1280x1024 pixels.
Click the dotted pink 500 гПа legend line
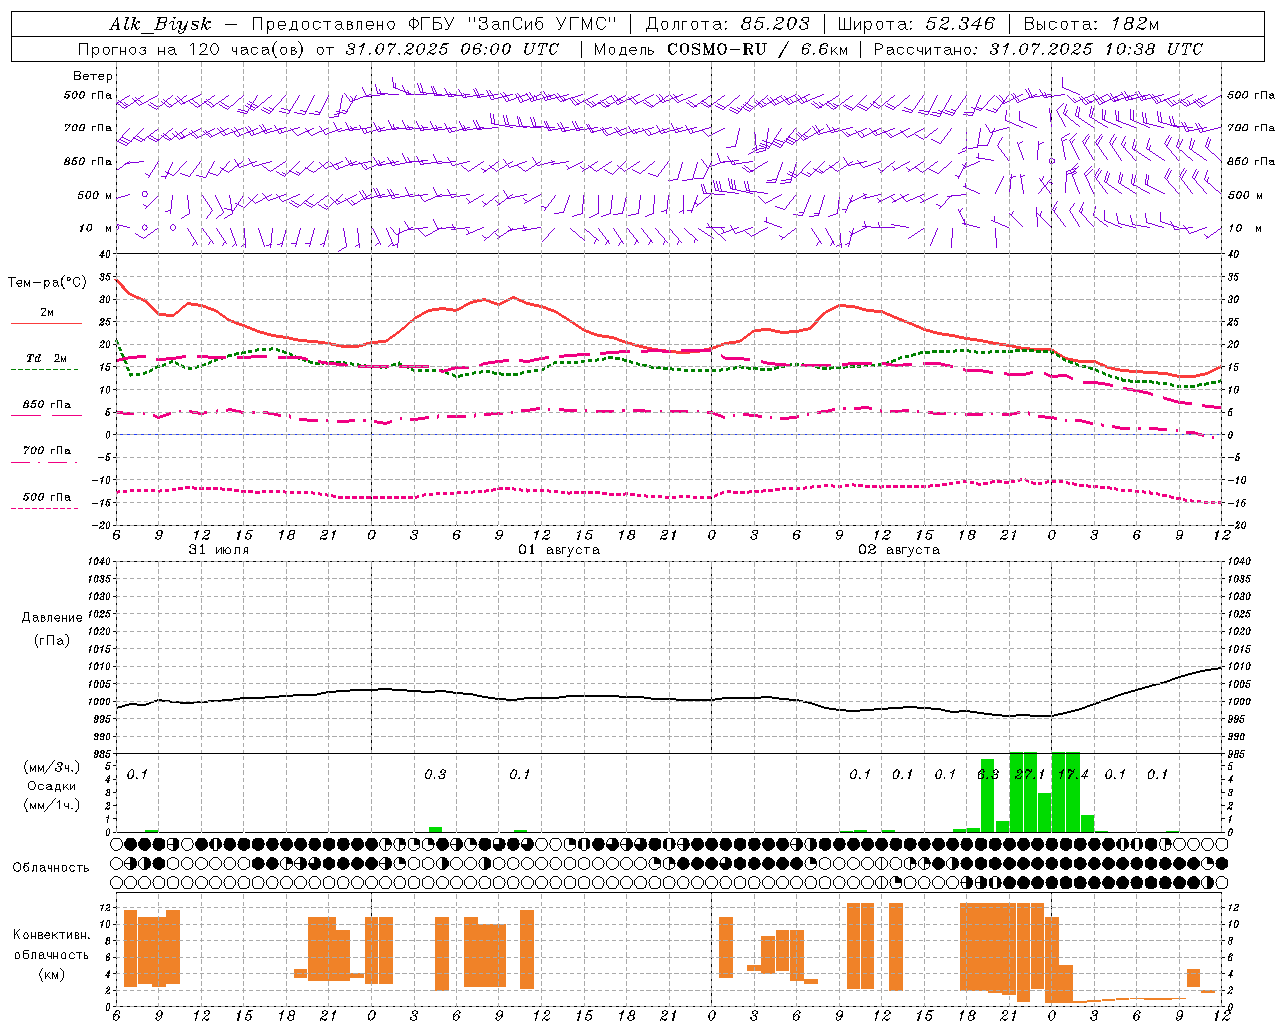click(x=44, y=509)
